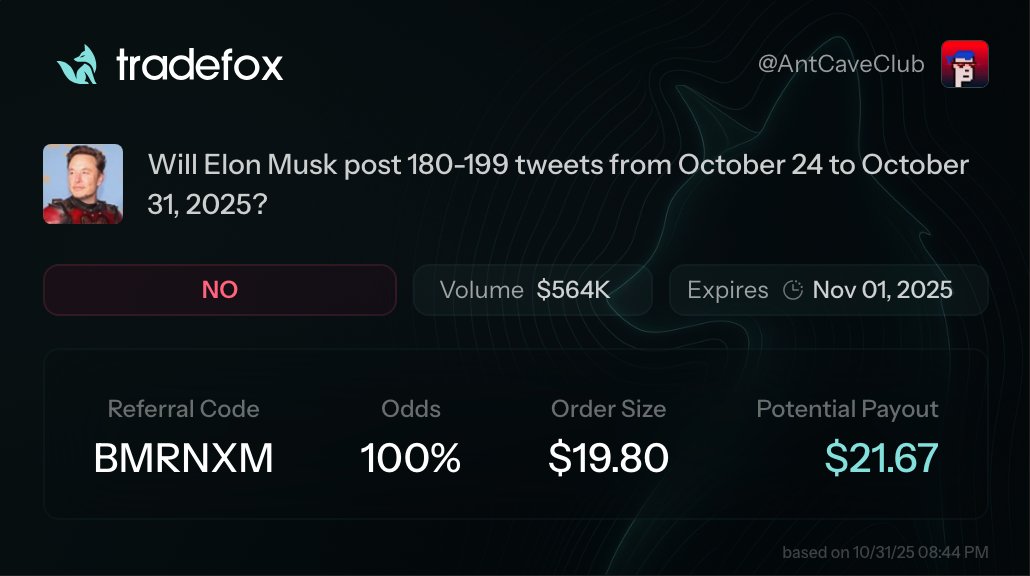
Task: Click the Expires Nov 01, 2025 pill
Action: tap(828, 291)
